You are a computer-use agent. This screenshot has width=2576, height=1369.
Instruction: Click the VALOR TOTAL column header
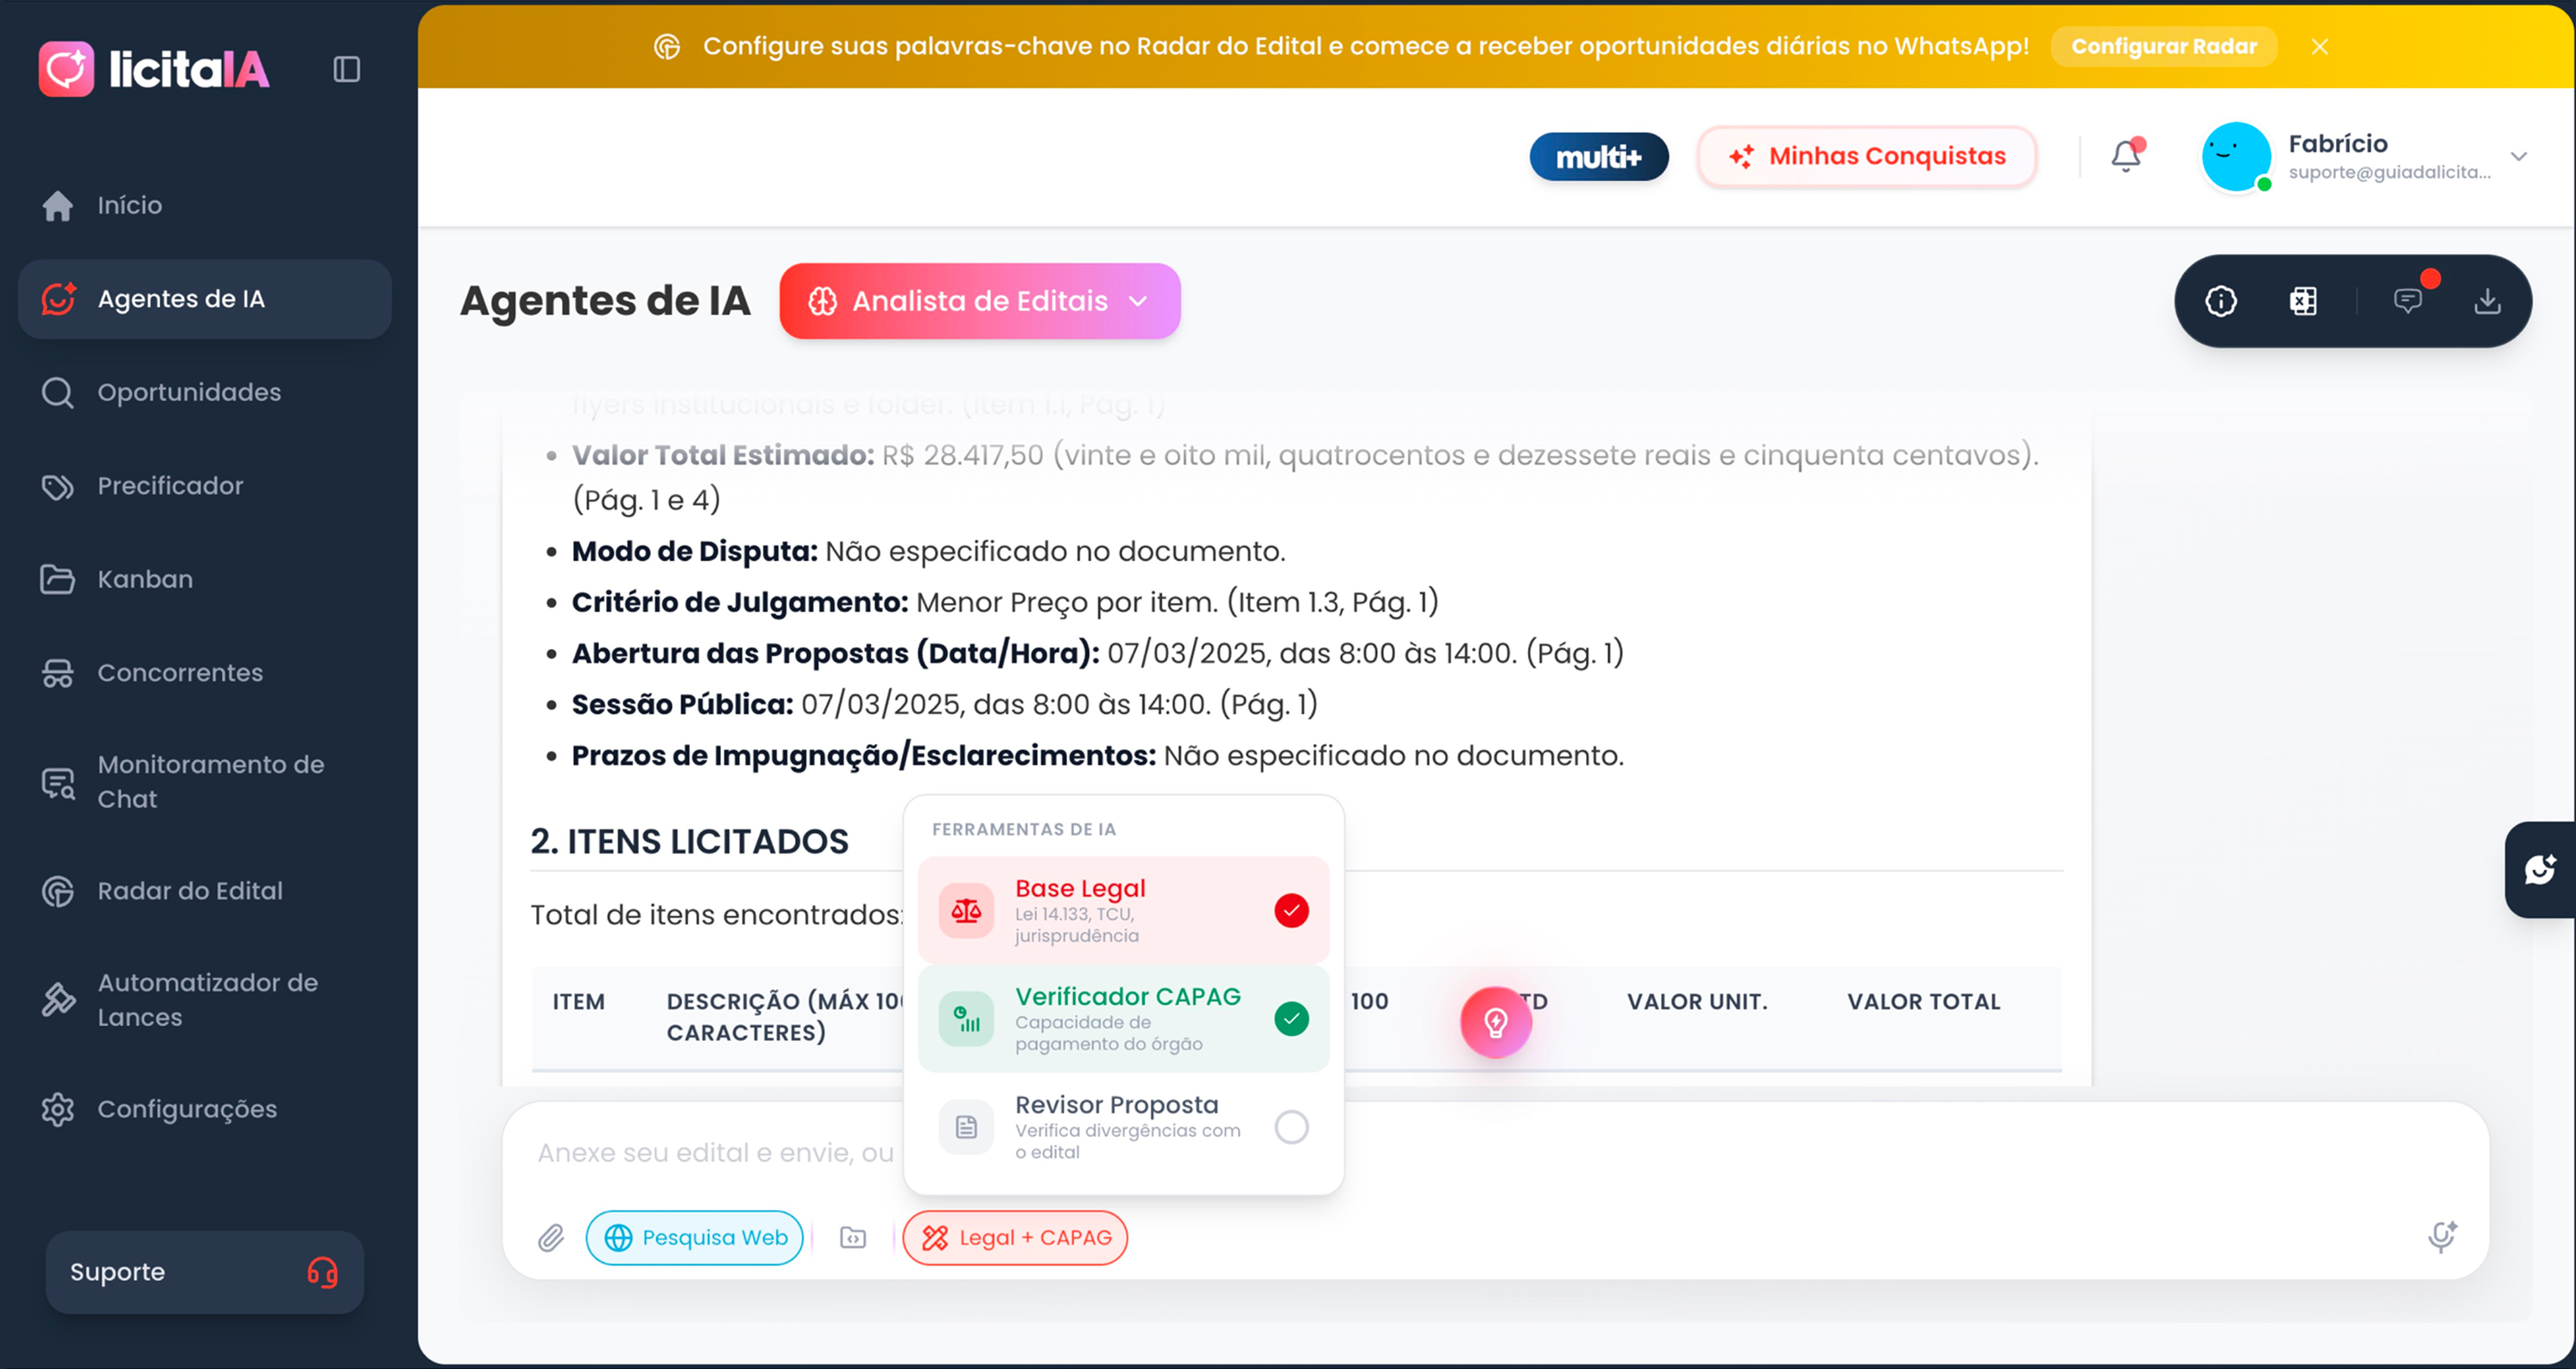pos(1923,1002)
